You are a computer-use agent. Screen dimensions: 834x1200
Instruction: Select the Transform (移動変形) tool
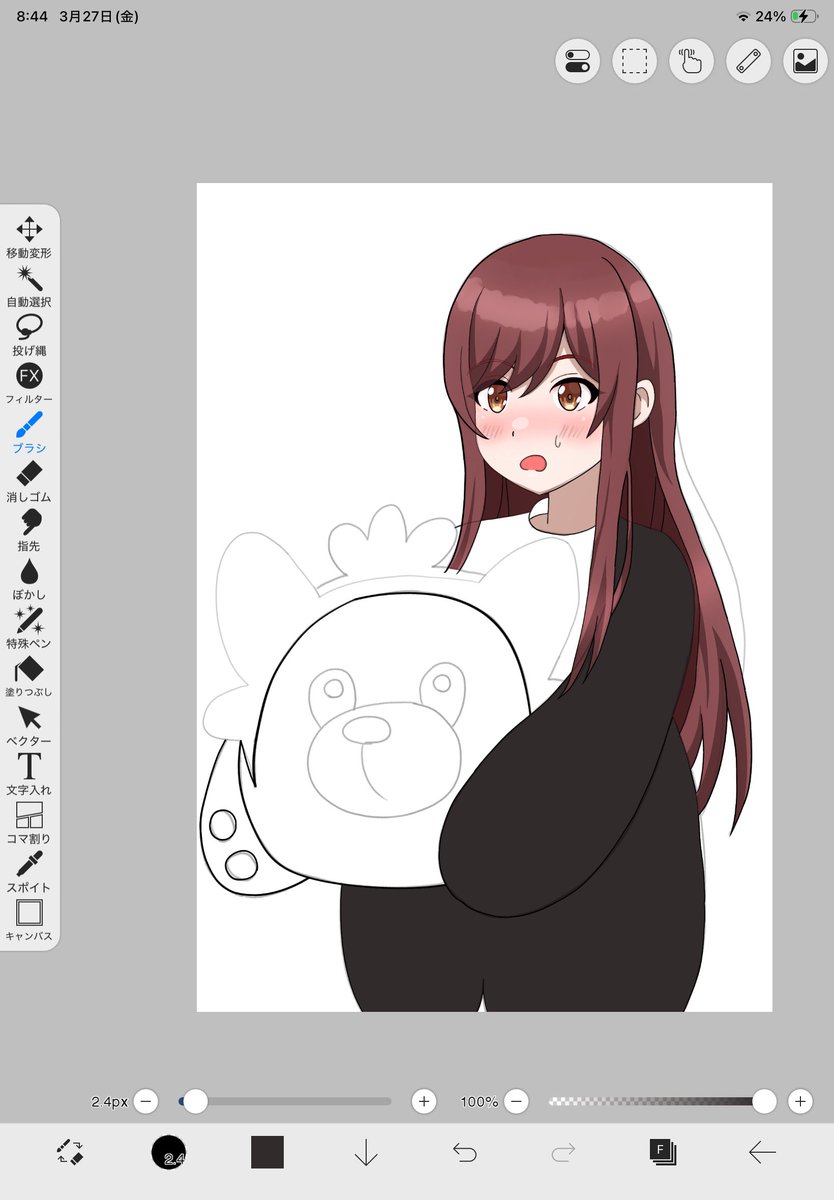[x=29, y=237]
